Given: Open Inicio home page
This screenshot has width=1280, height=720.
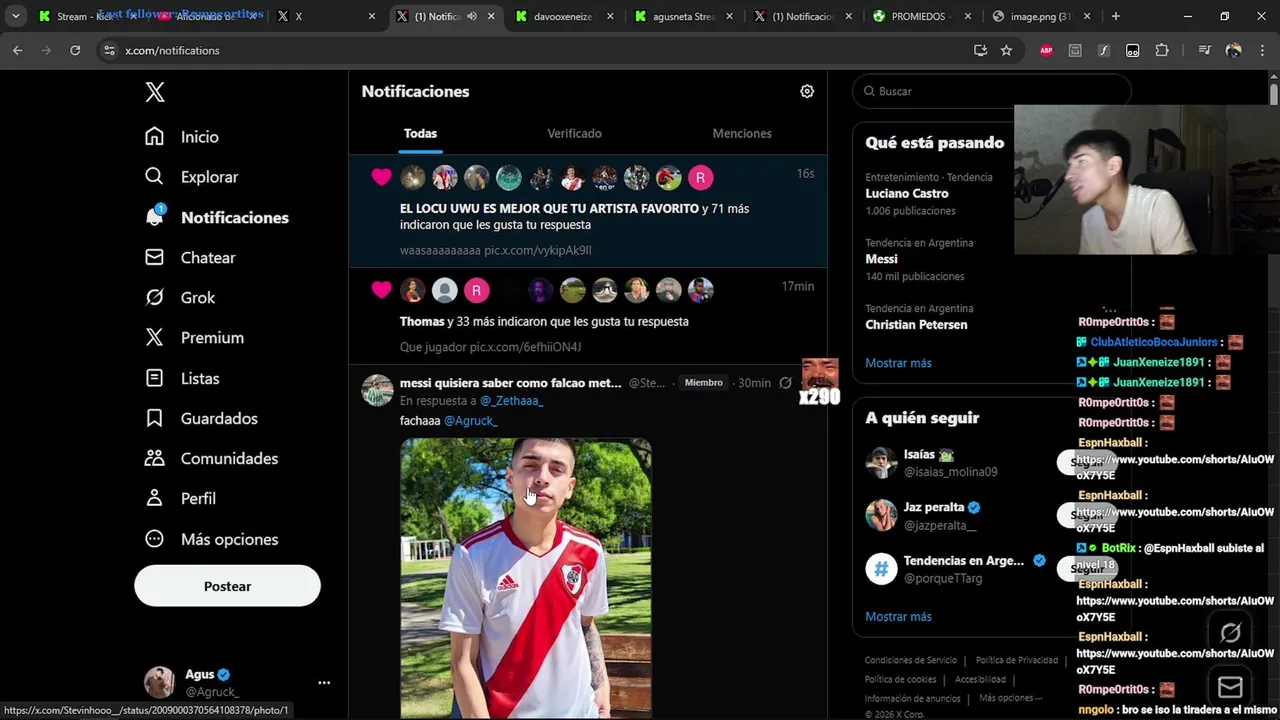Looking at the screenshot, I should 182,137.
